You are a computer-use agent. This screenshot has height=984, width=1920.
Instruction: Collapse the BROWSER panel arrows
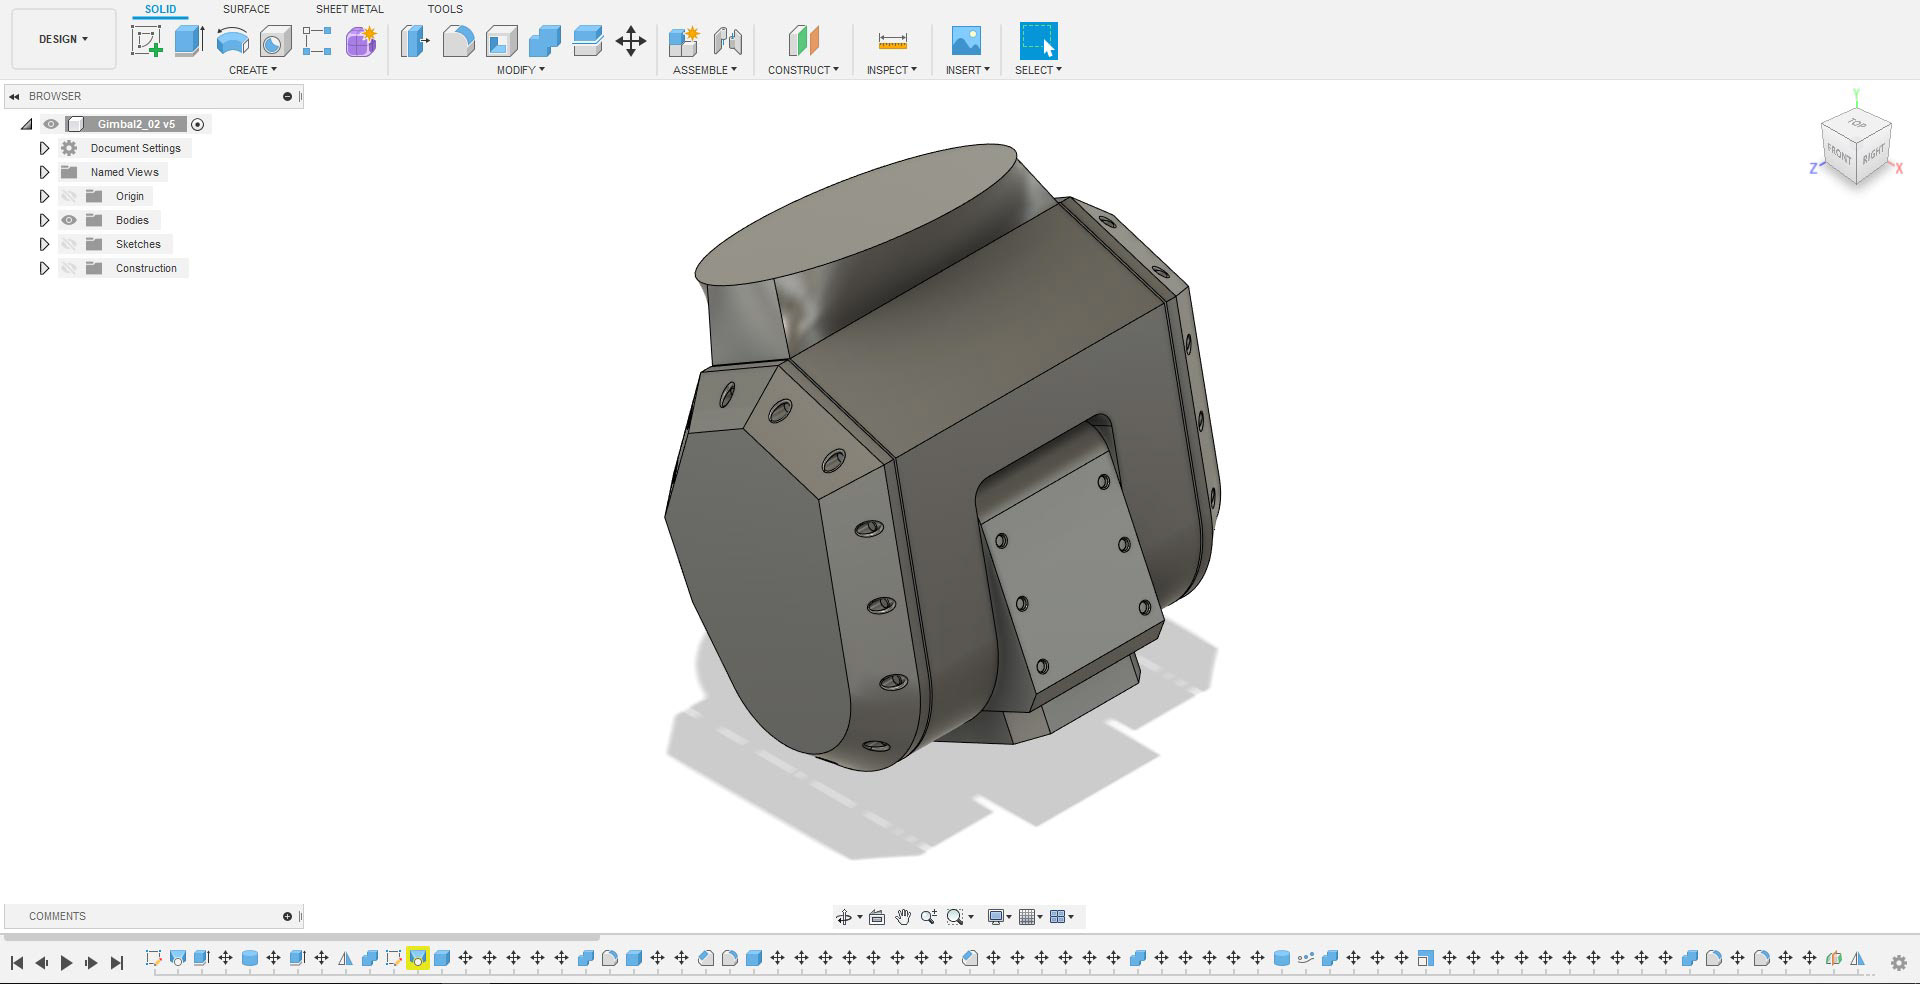pos(14,96)
